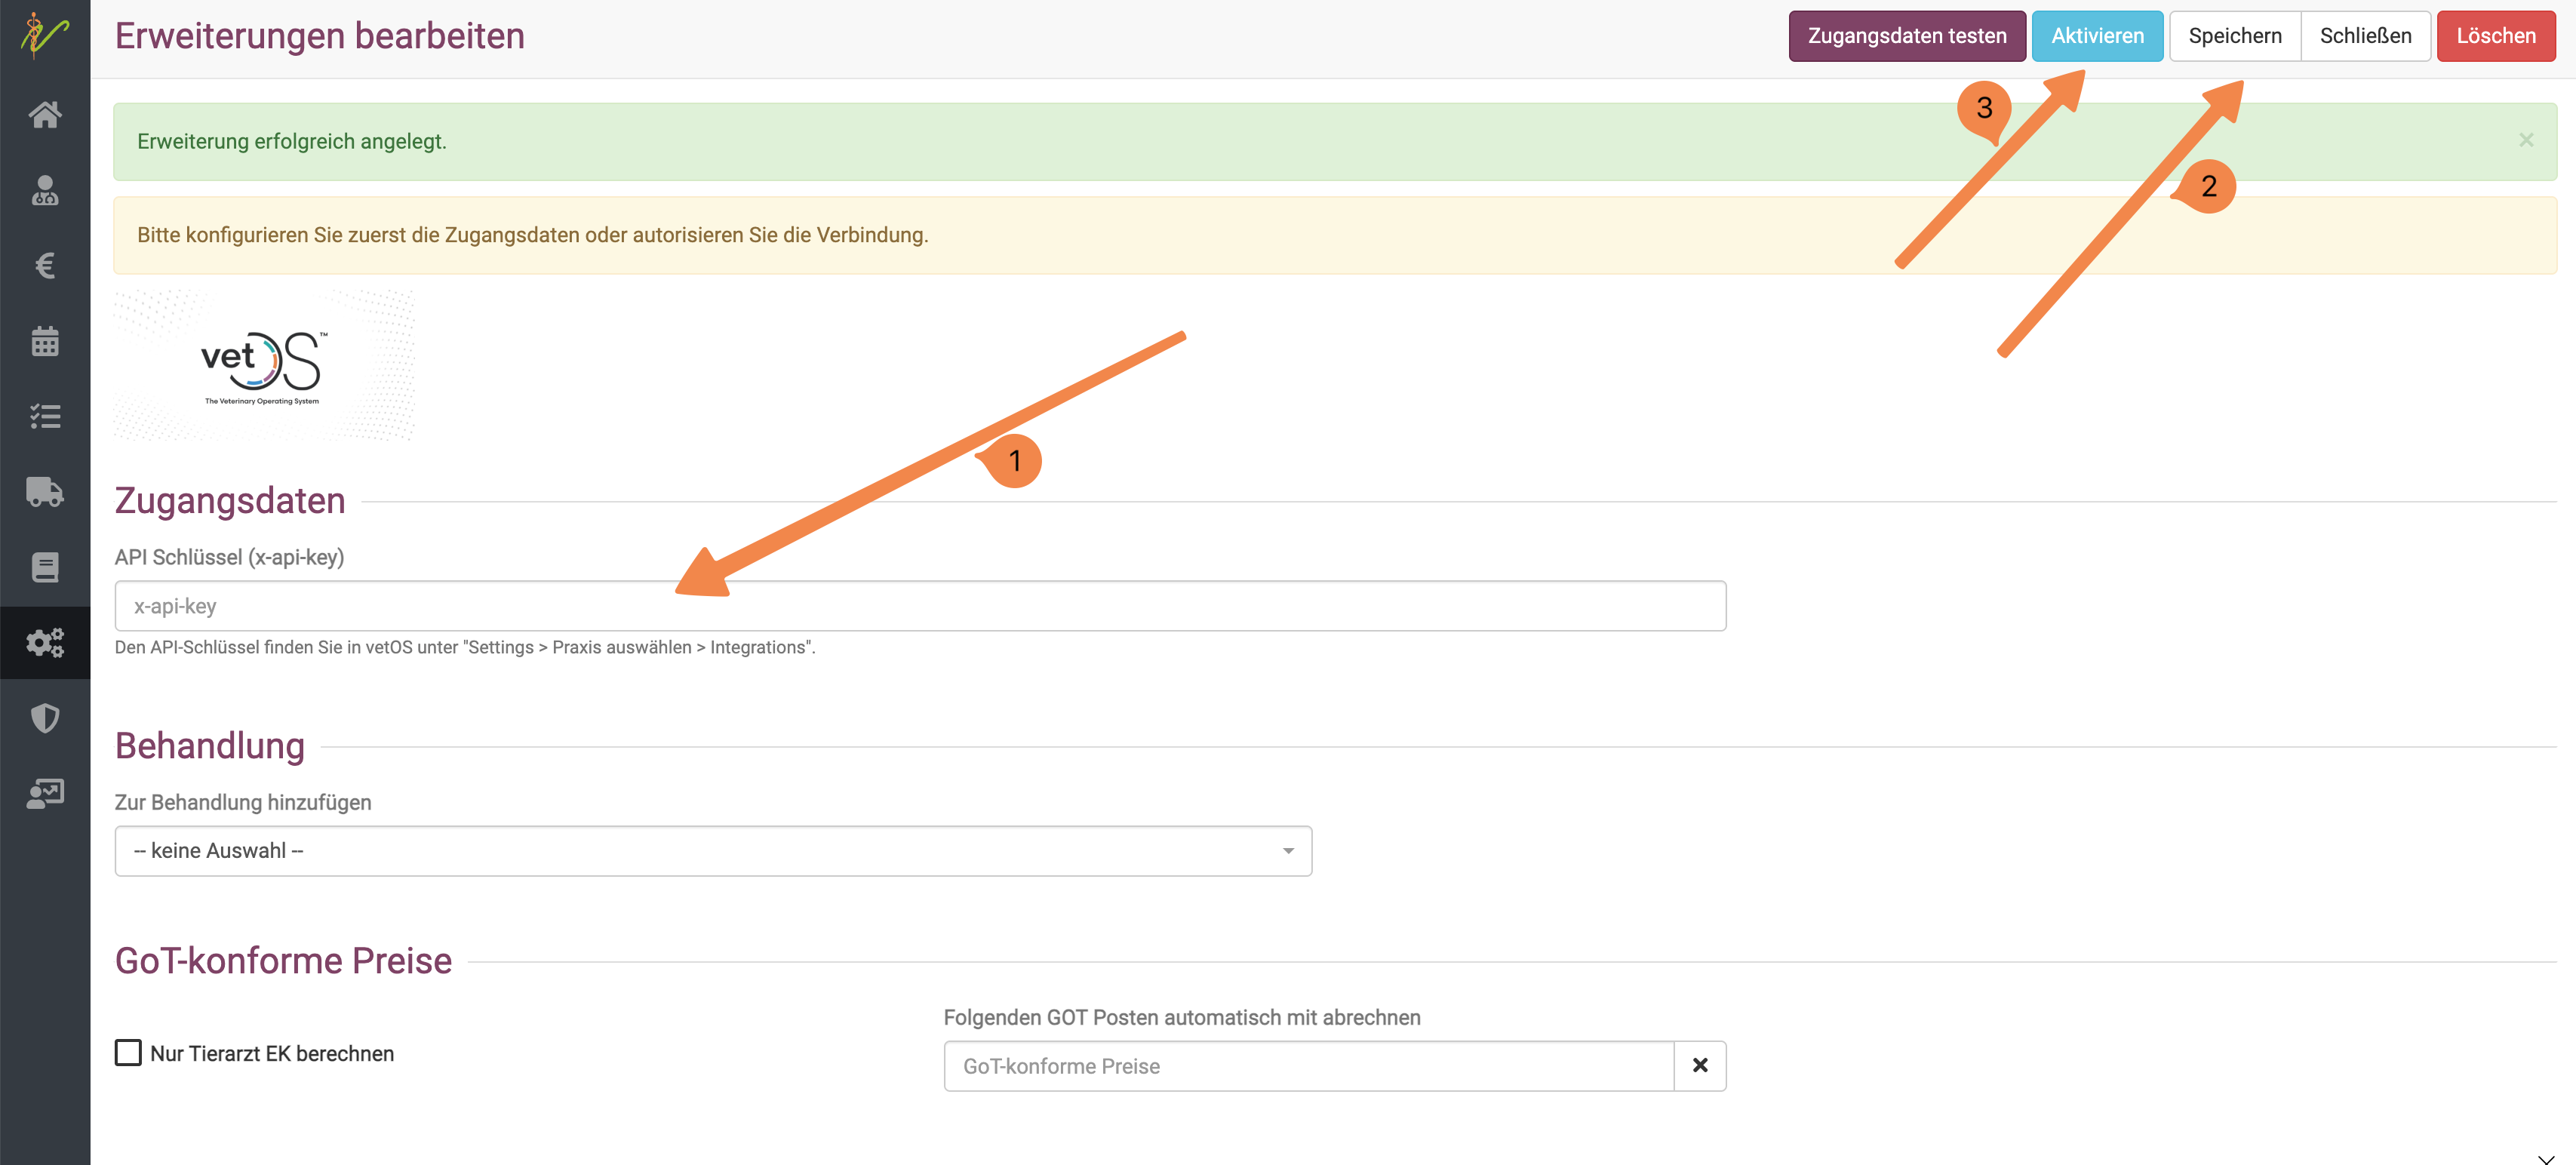Viewport: 2576px width, 1165px height.
Task: Clear the GoT-konforme Preise field
Action: (1700, 1066)
